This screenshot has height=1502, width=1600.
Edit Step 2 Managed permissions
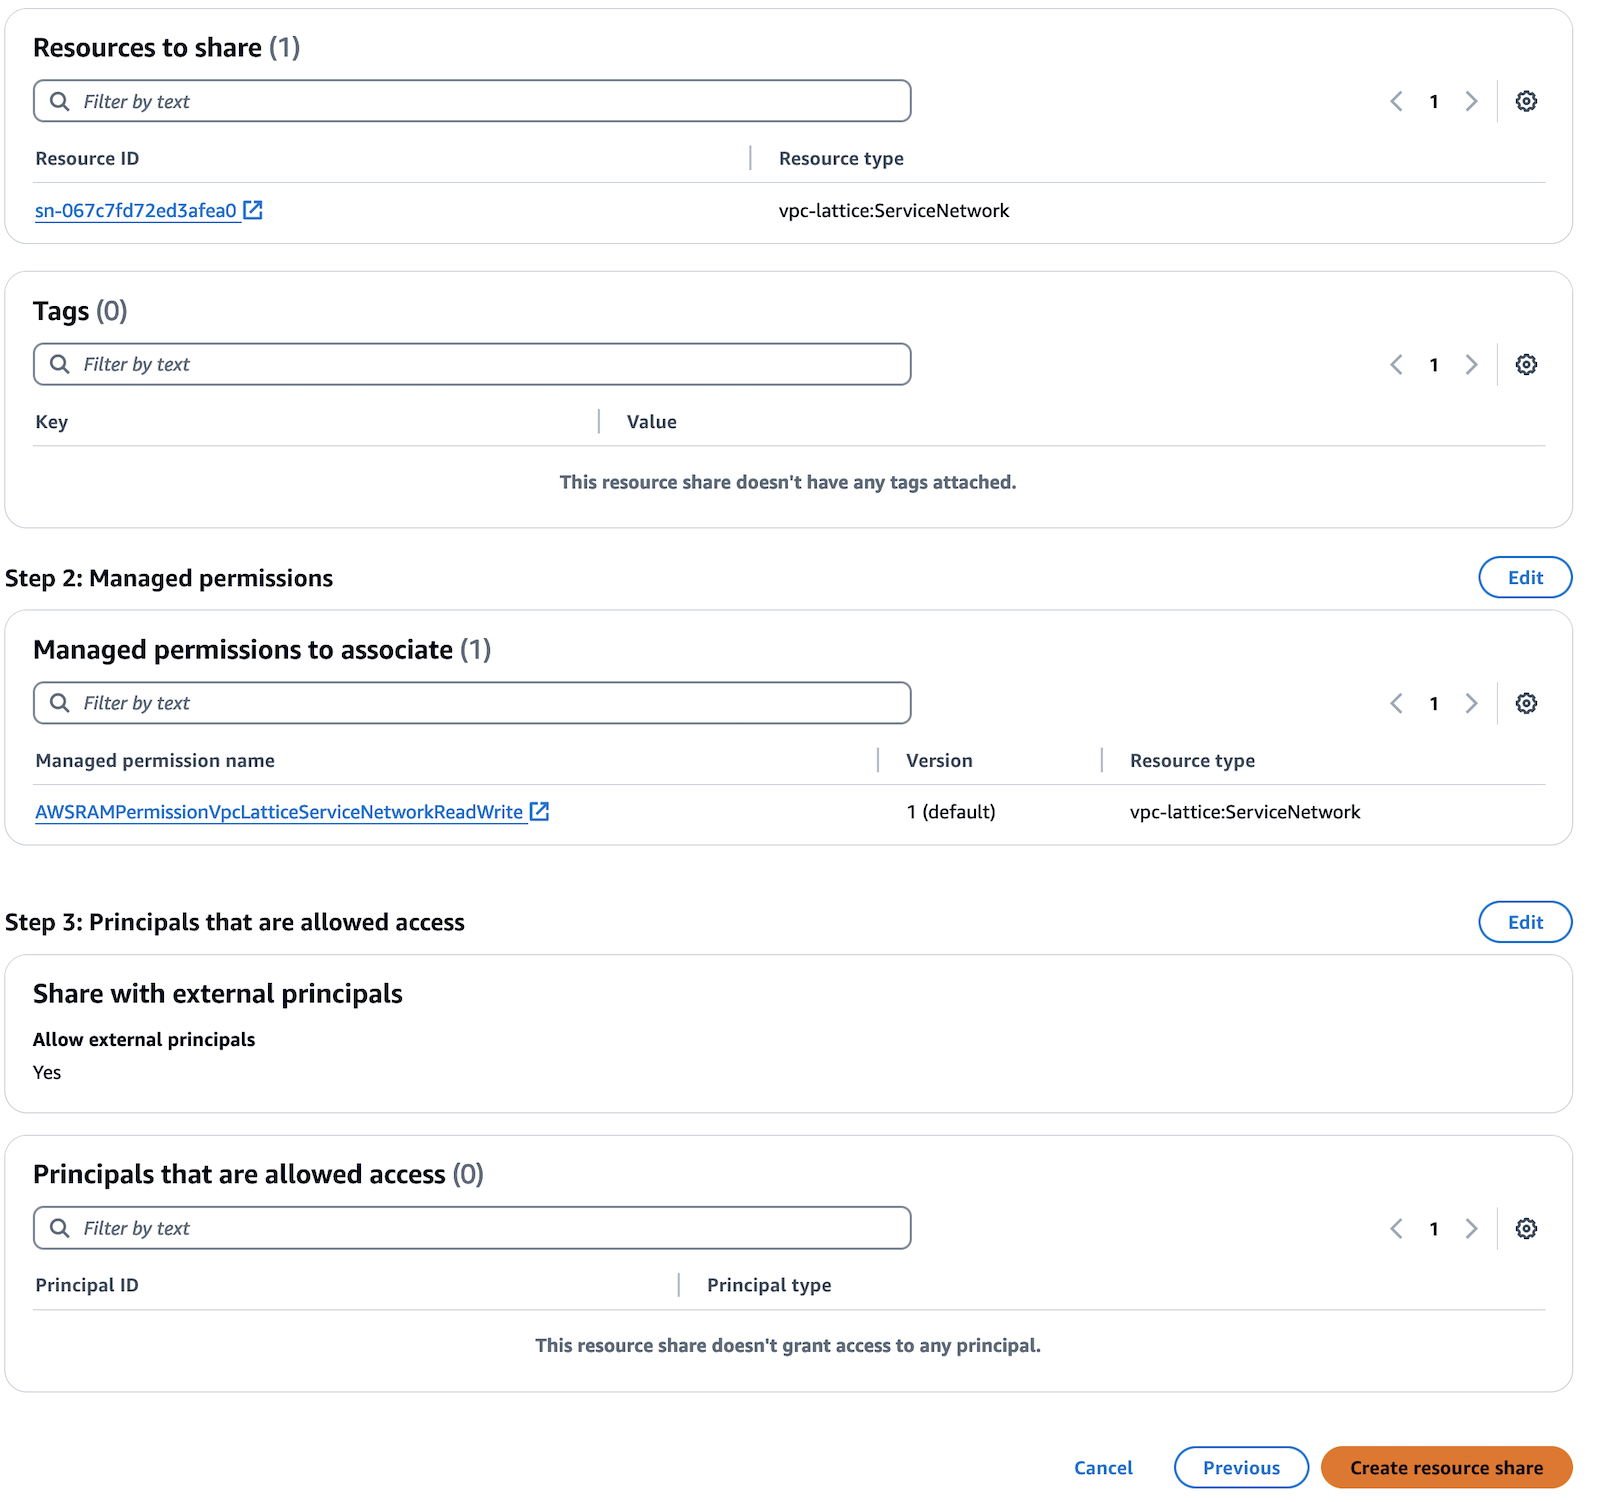pos(1524,577)
